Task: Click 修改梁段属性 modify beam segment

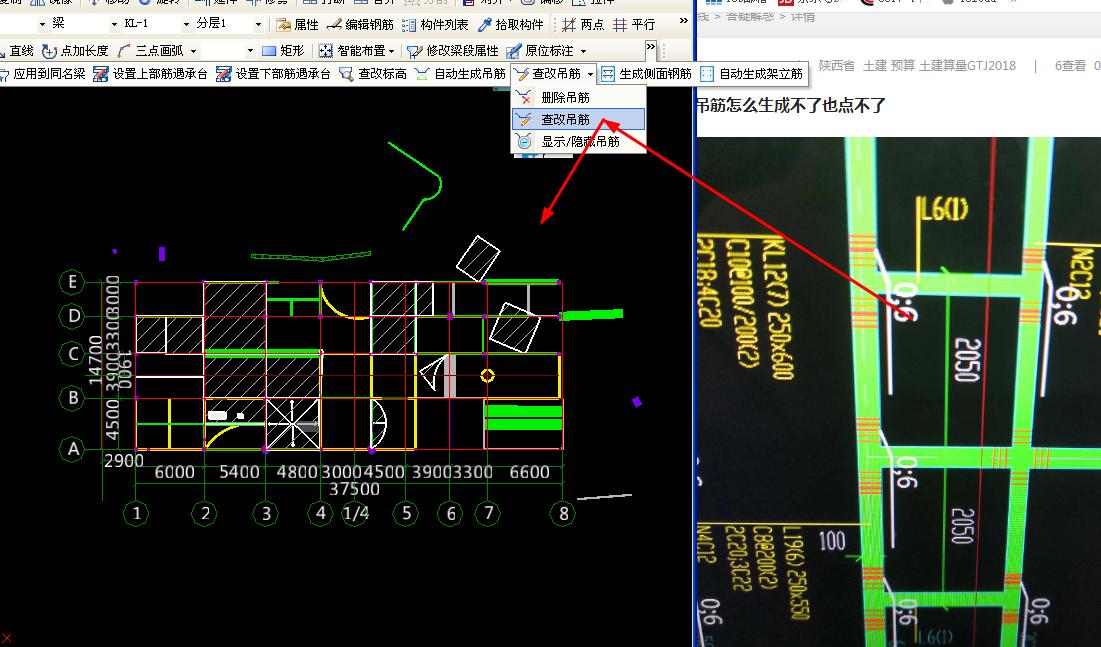Action: pos(453,51)
